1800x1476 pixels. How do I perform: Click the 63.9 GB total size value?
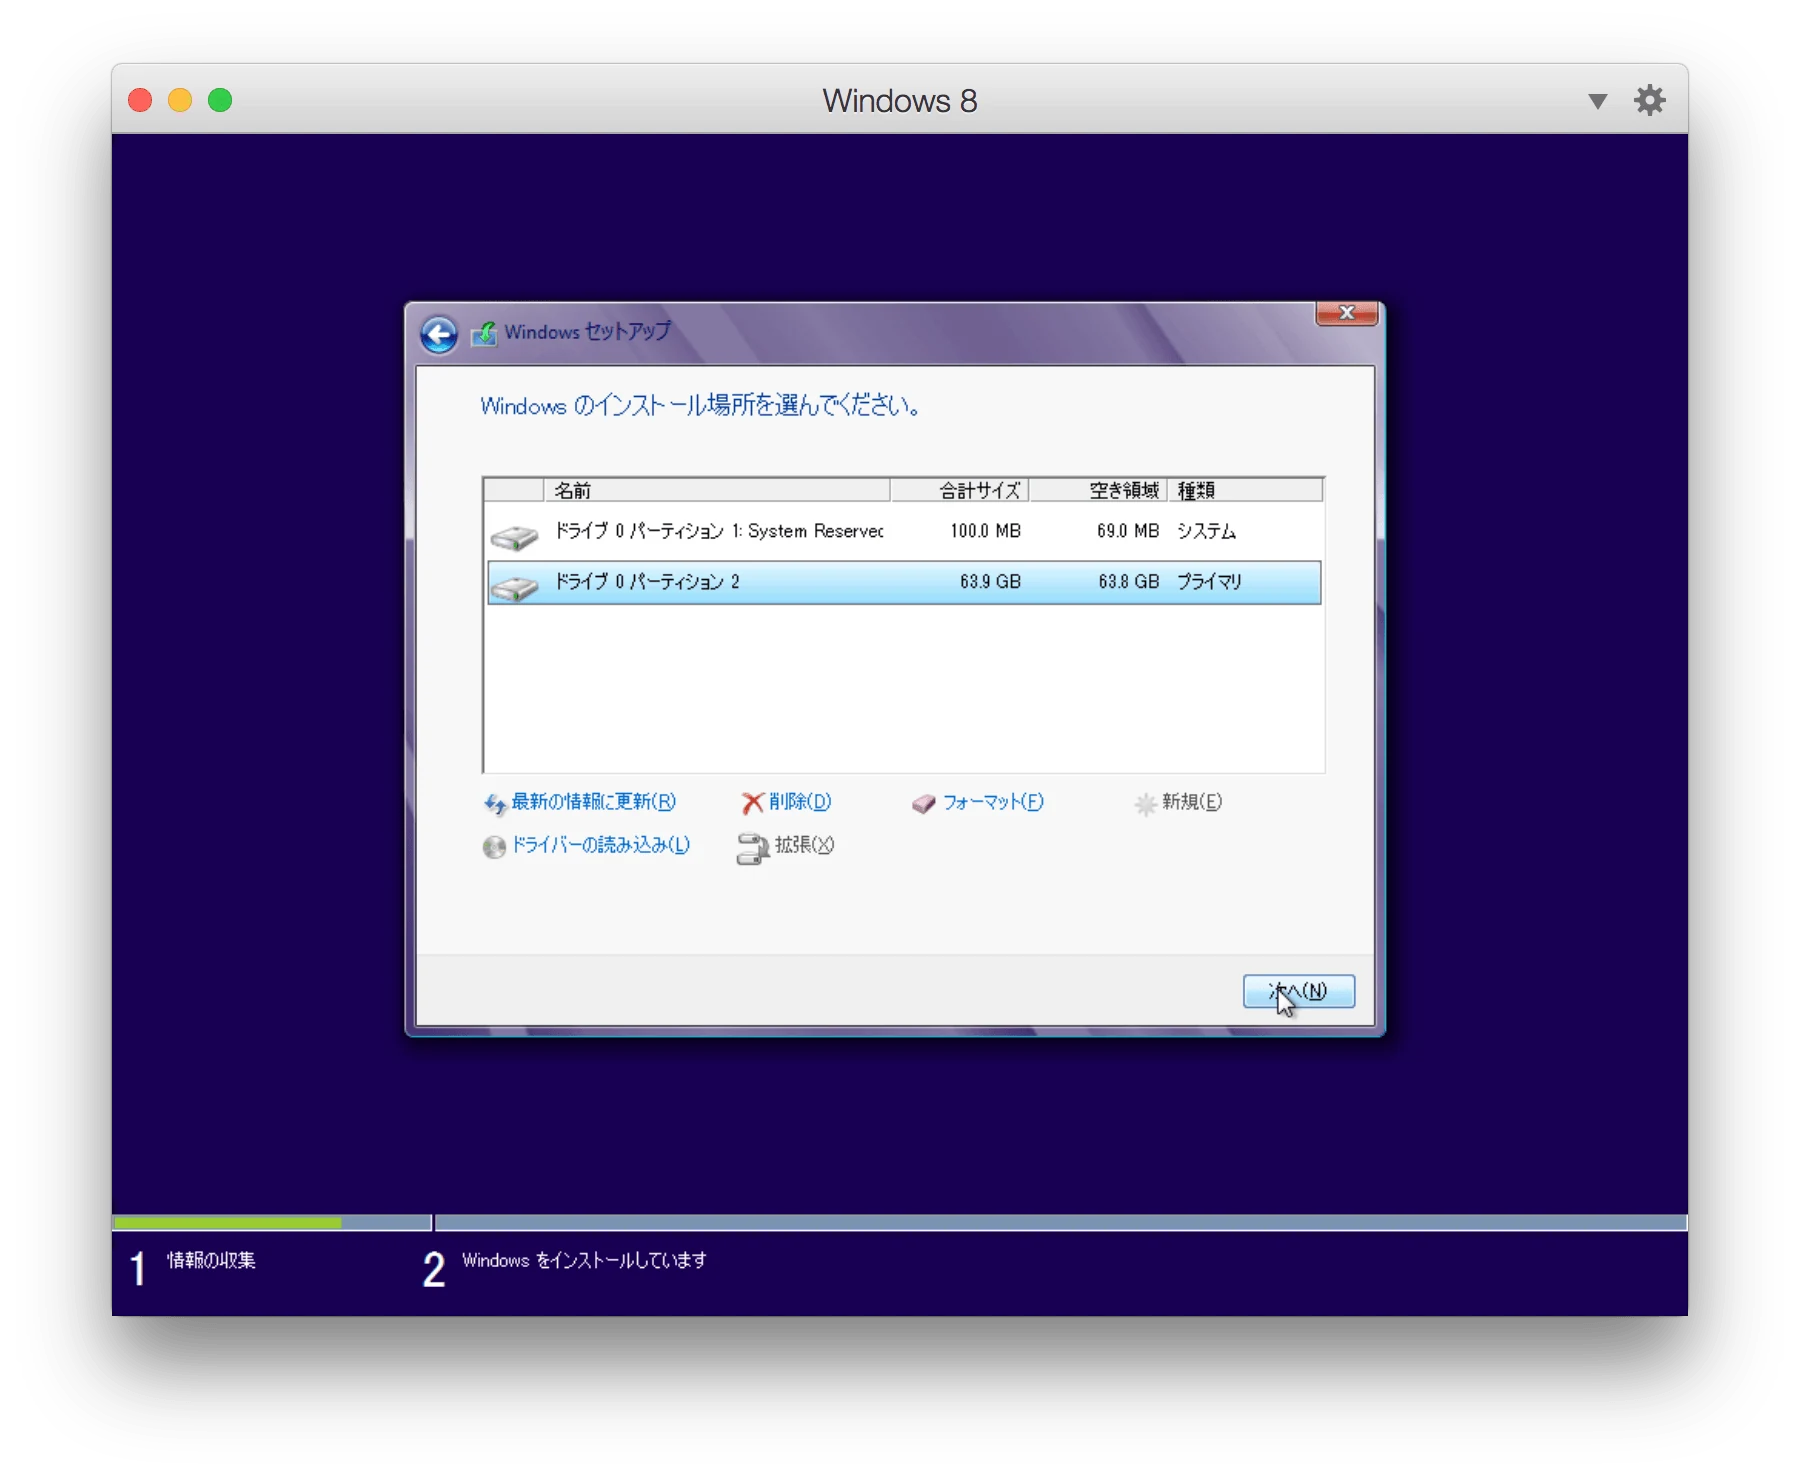click(x=990, y=582)
